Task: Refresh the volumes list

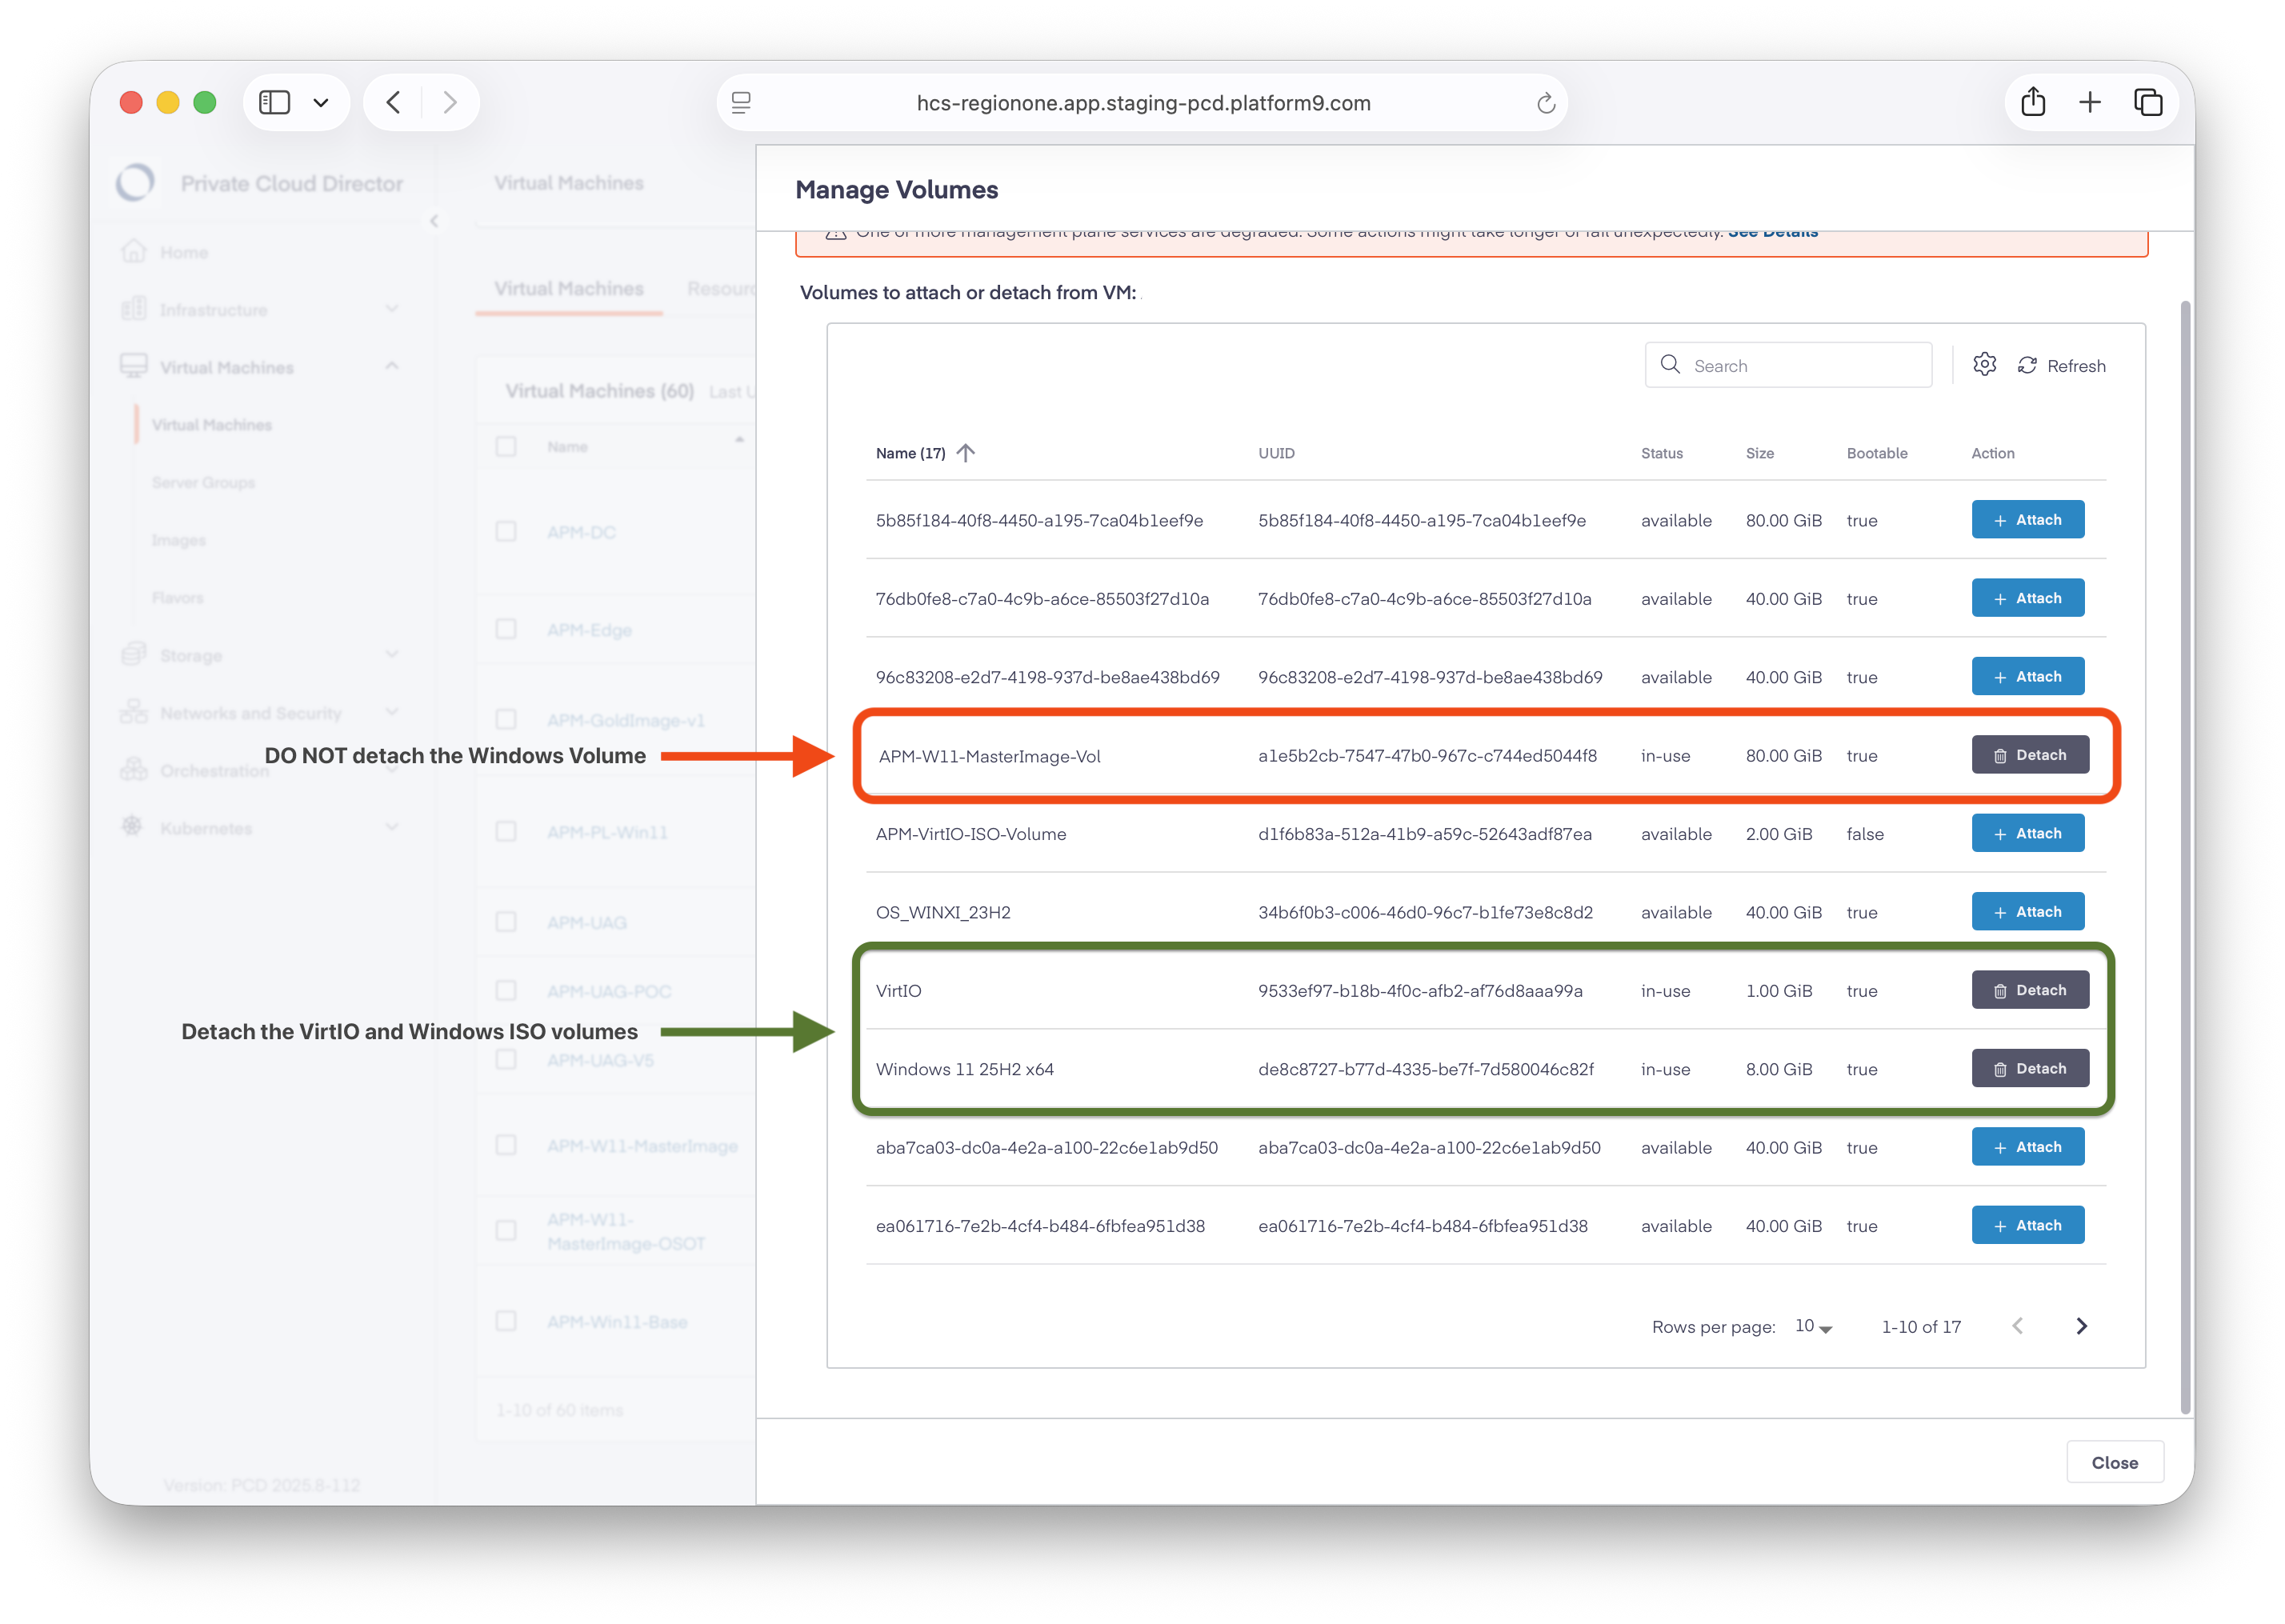Action: tap(2062, 366)
